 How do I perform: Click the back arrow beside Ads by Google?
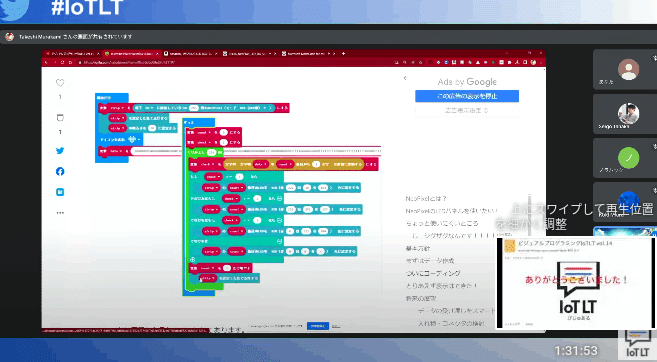pyautogui.click(x=405, y=78)
